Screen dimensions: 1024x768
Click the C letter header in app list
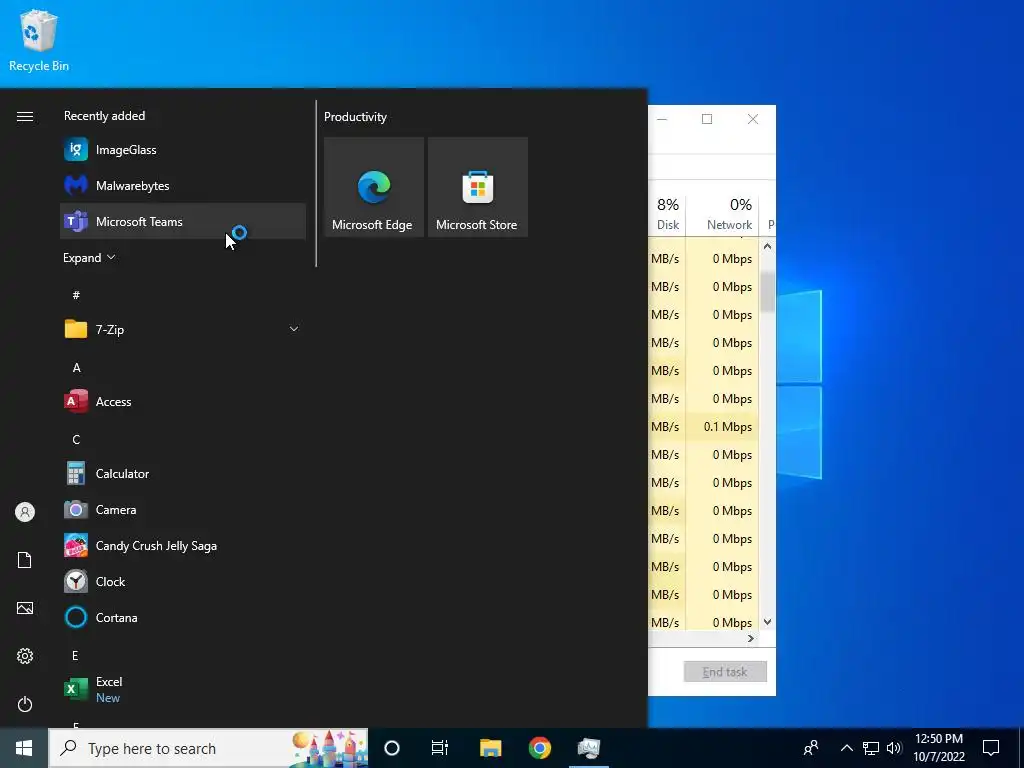[x=76, y=440]
